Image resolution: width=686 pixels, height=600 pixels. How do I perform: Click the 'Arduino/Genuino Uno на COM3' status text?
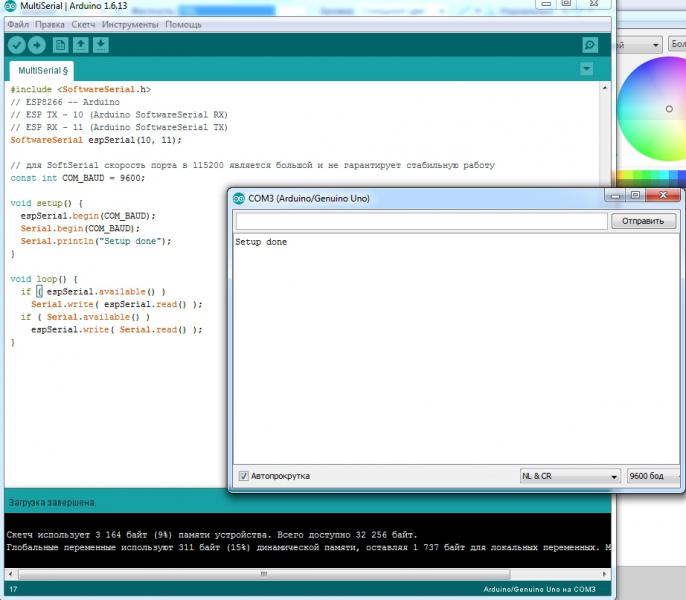pyautogui.click(x=539, y=589)
